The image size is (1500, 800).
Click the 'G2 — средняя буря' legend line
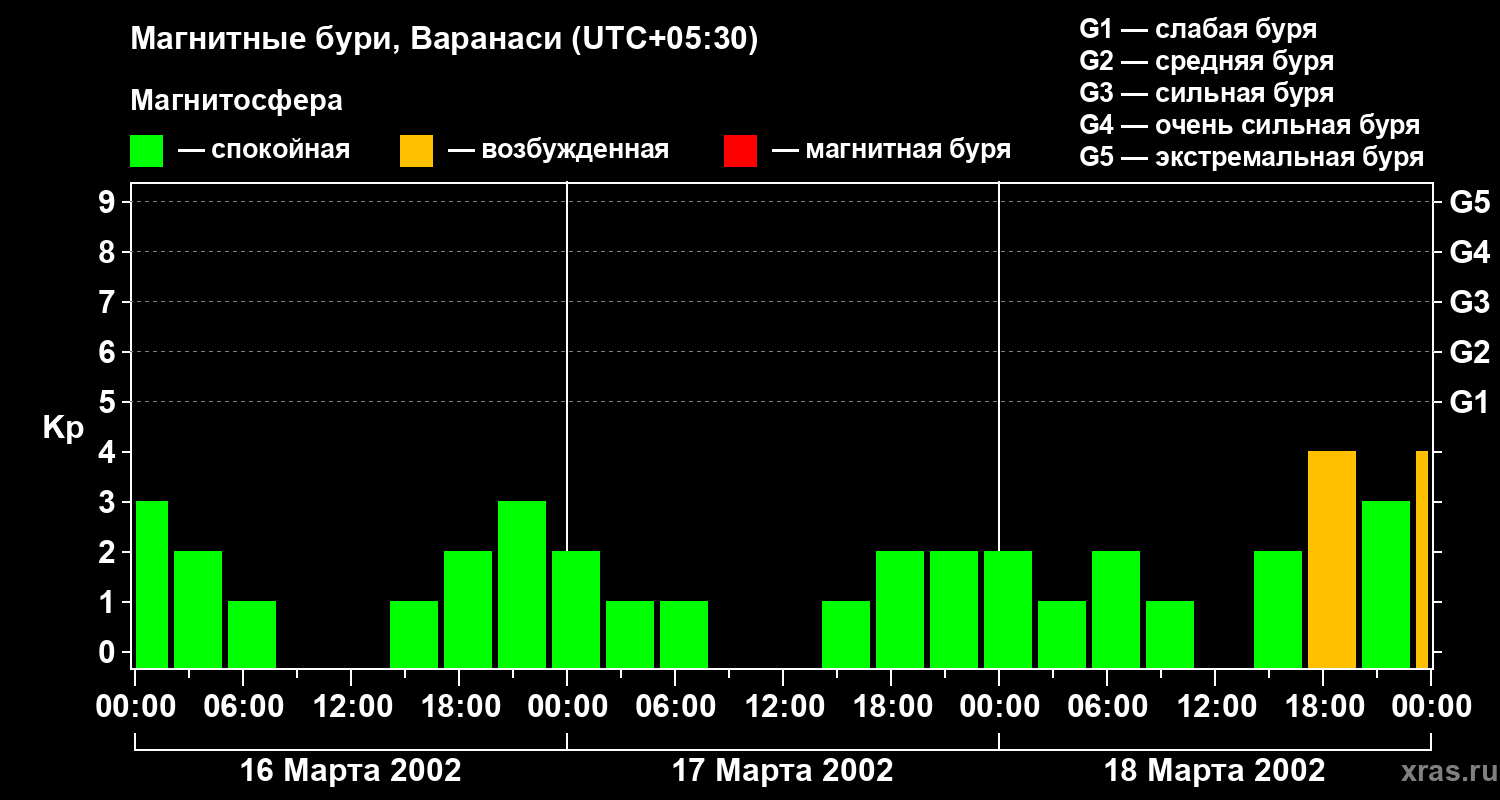tap(1206, 61)
